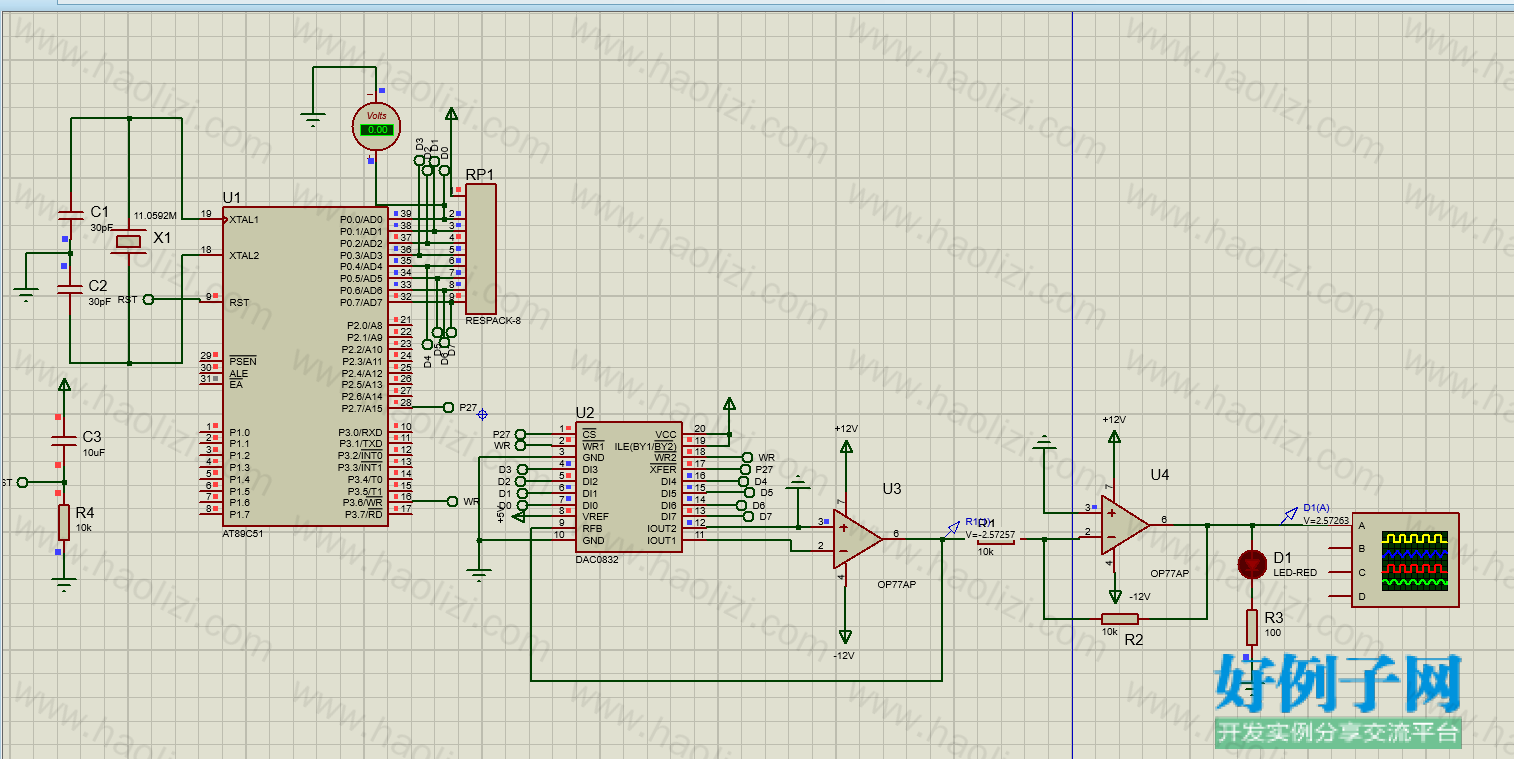Image resolution: width=1514 pixels, height=759 pixels.
Task: Click the "P2.7/A15" pin label on U1
Action: pyautogui.click(x=362, y=408)
